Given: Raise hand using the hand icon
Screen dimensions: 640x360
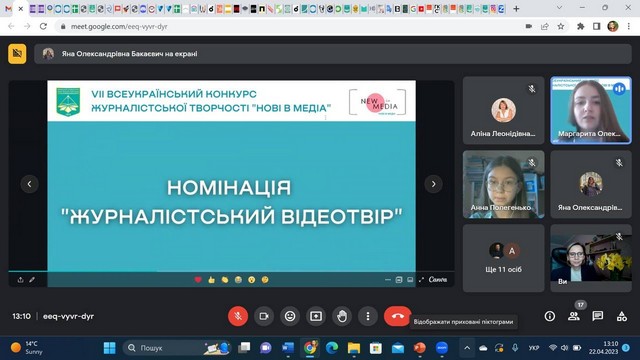Looking at the screenshot, I should [x=342, y=316].
